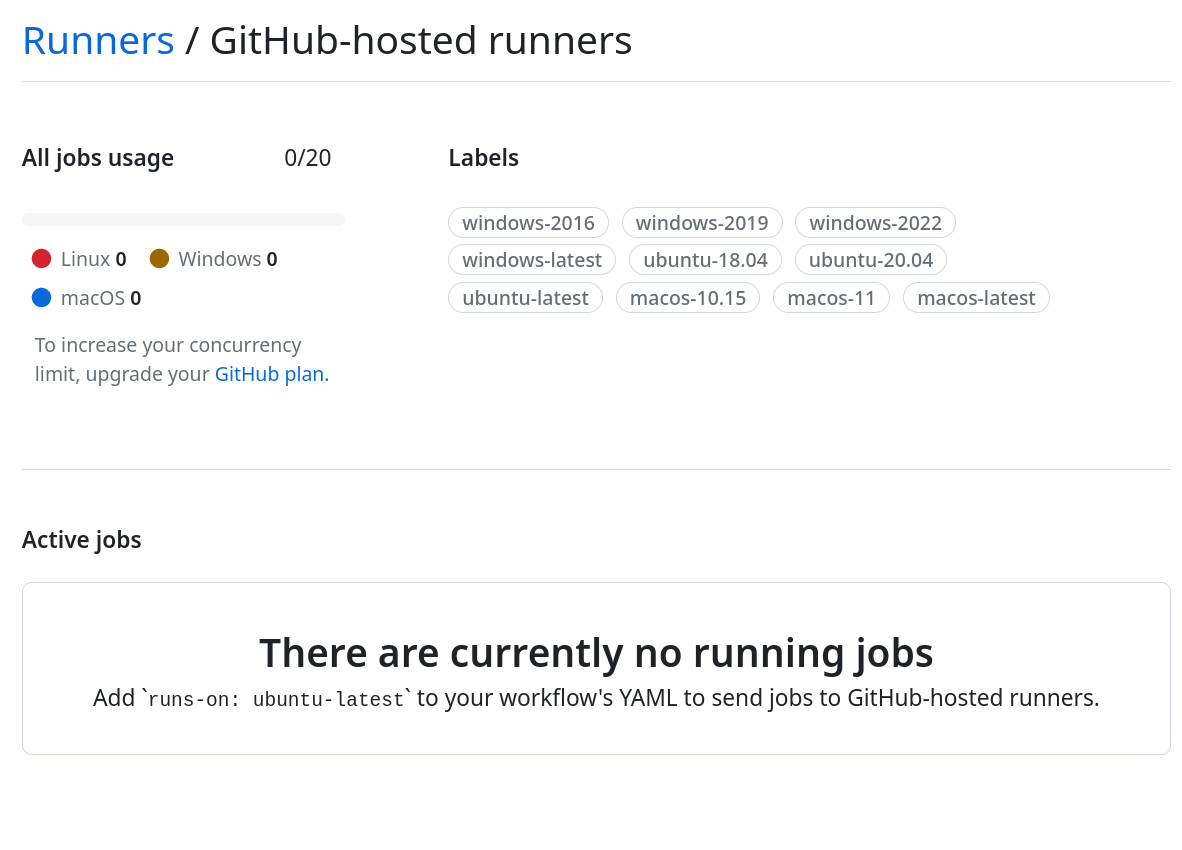Select the windows-2019 runner label
The width and height of the screenshot is (1182, 850).
[702, 222]
